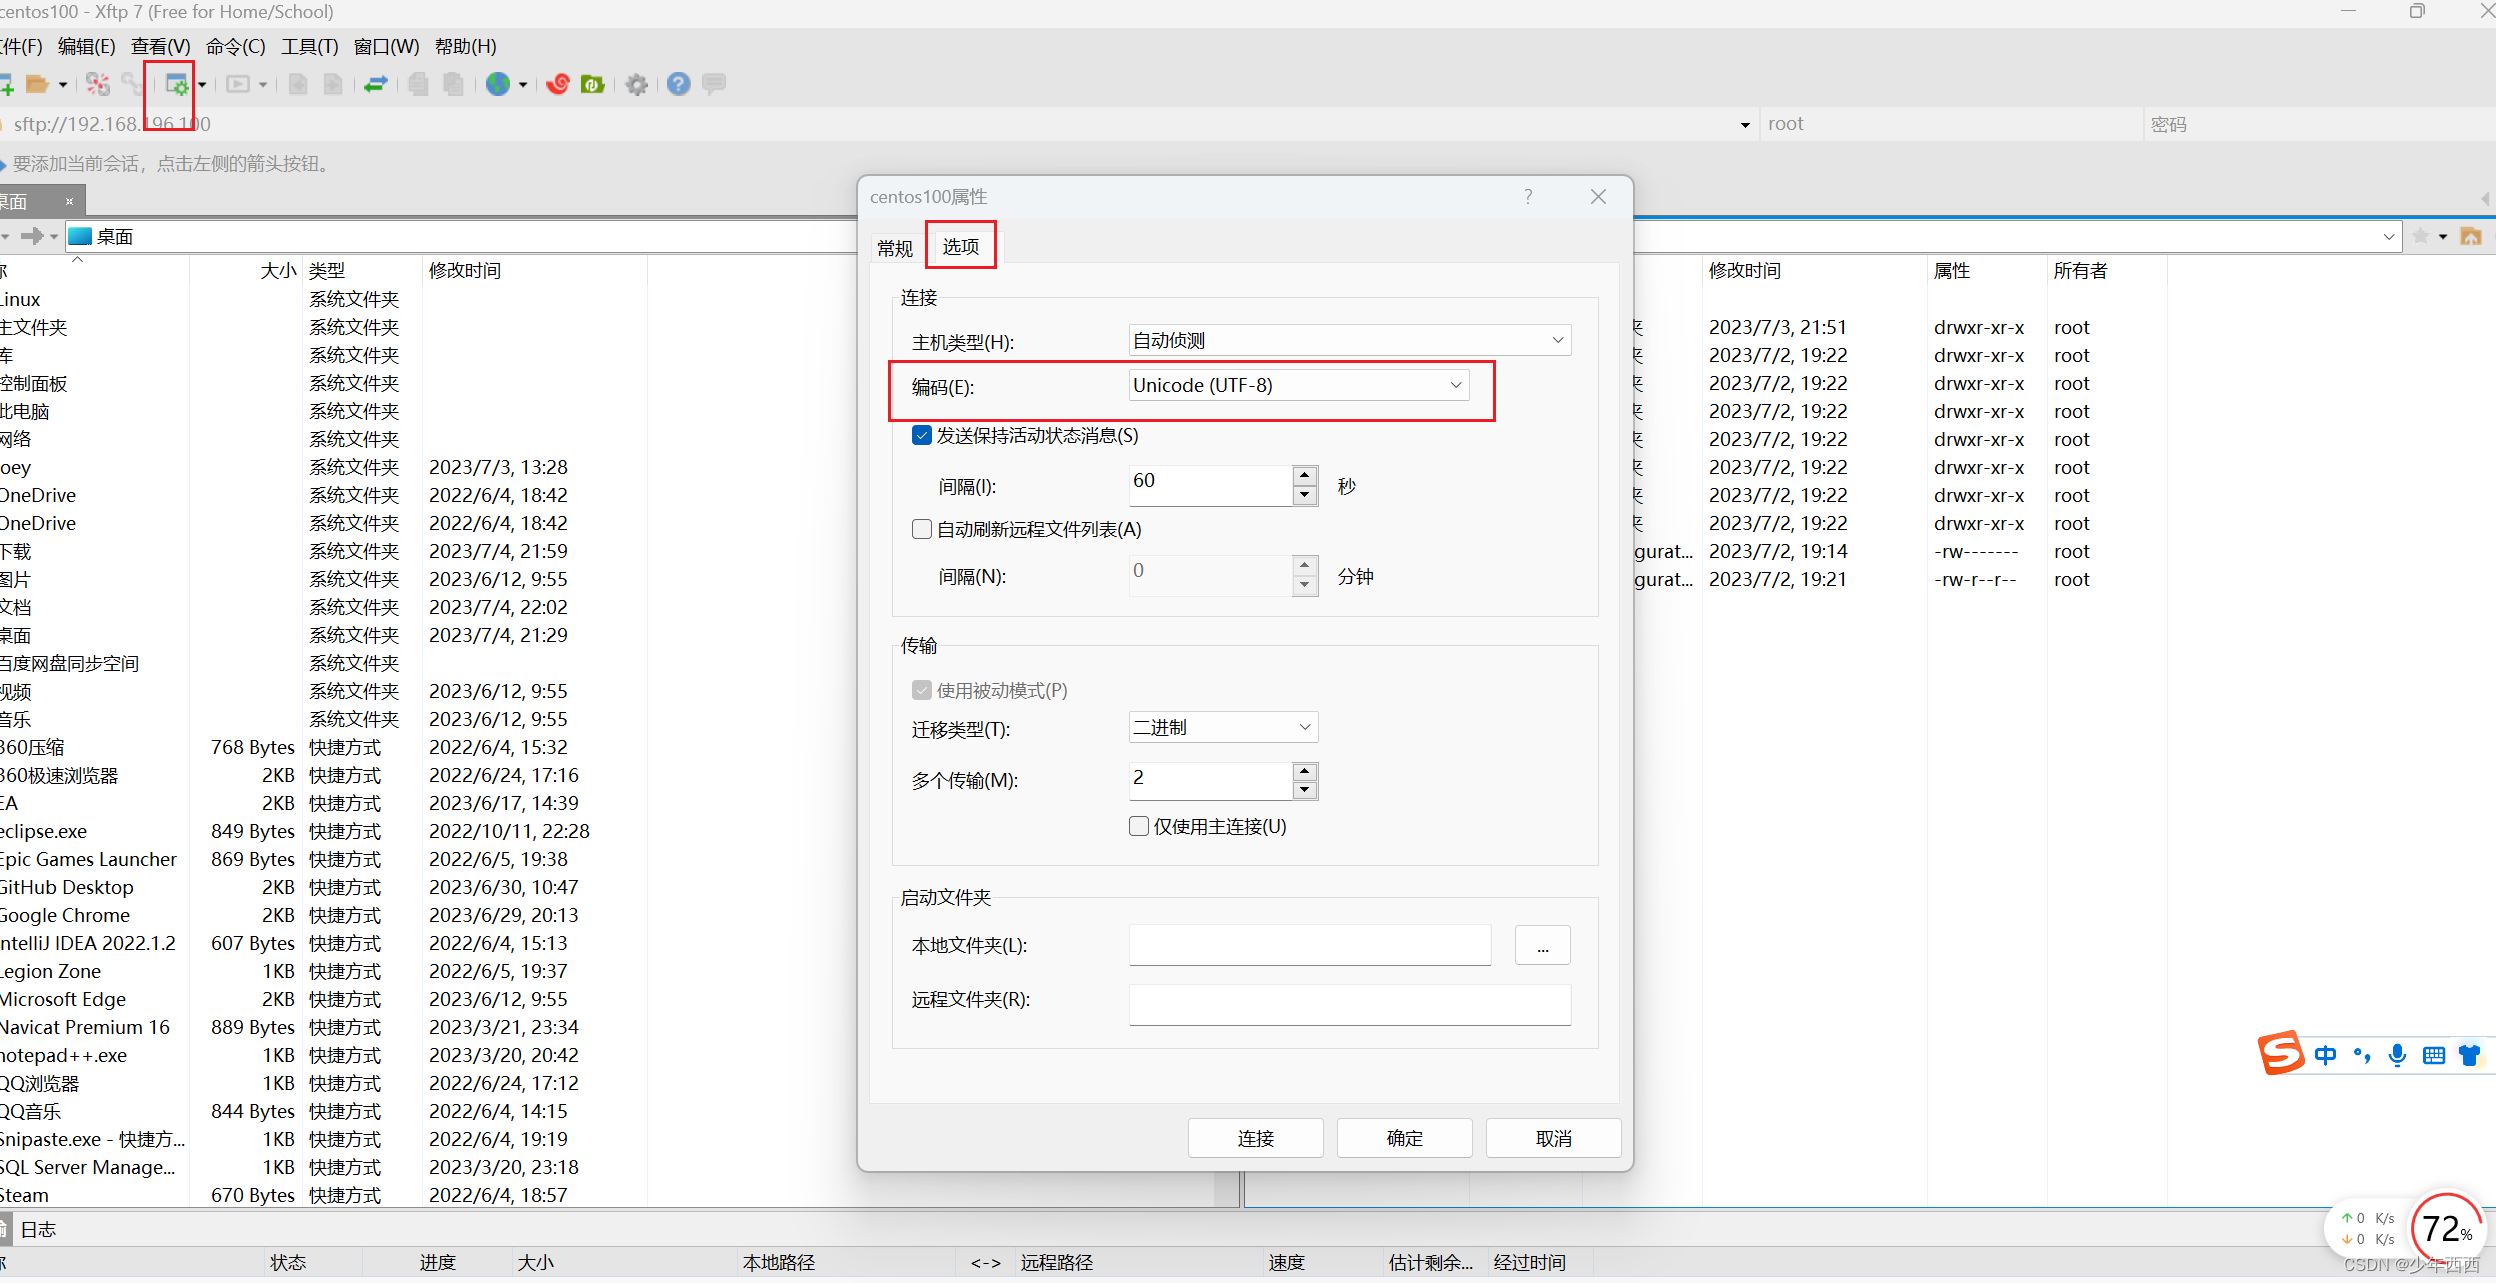Switch to the 常规 tab in dialog
The width and height of the screenshot is (2496, 1283).
tap(895, 248)
